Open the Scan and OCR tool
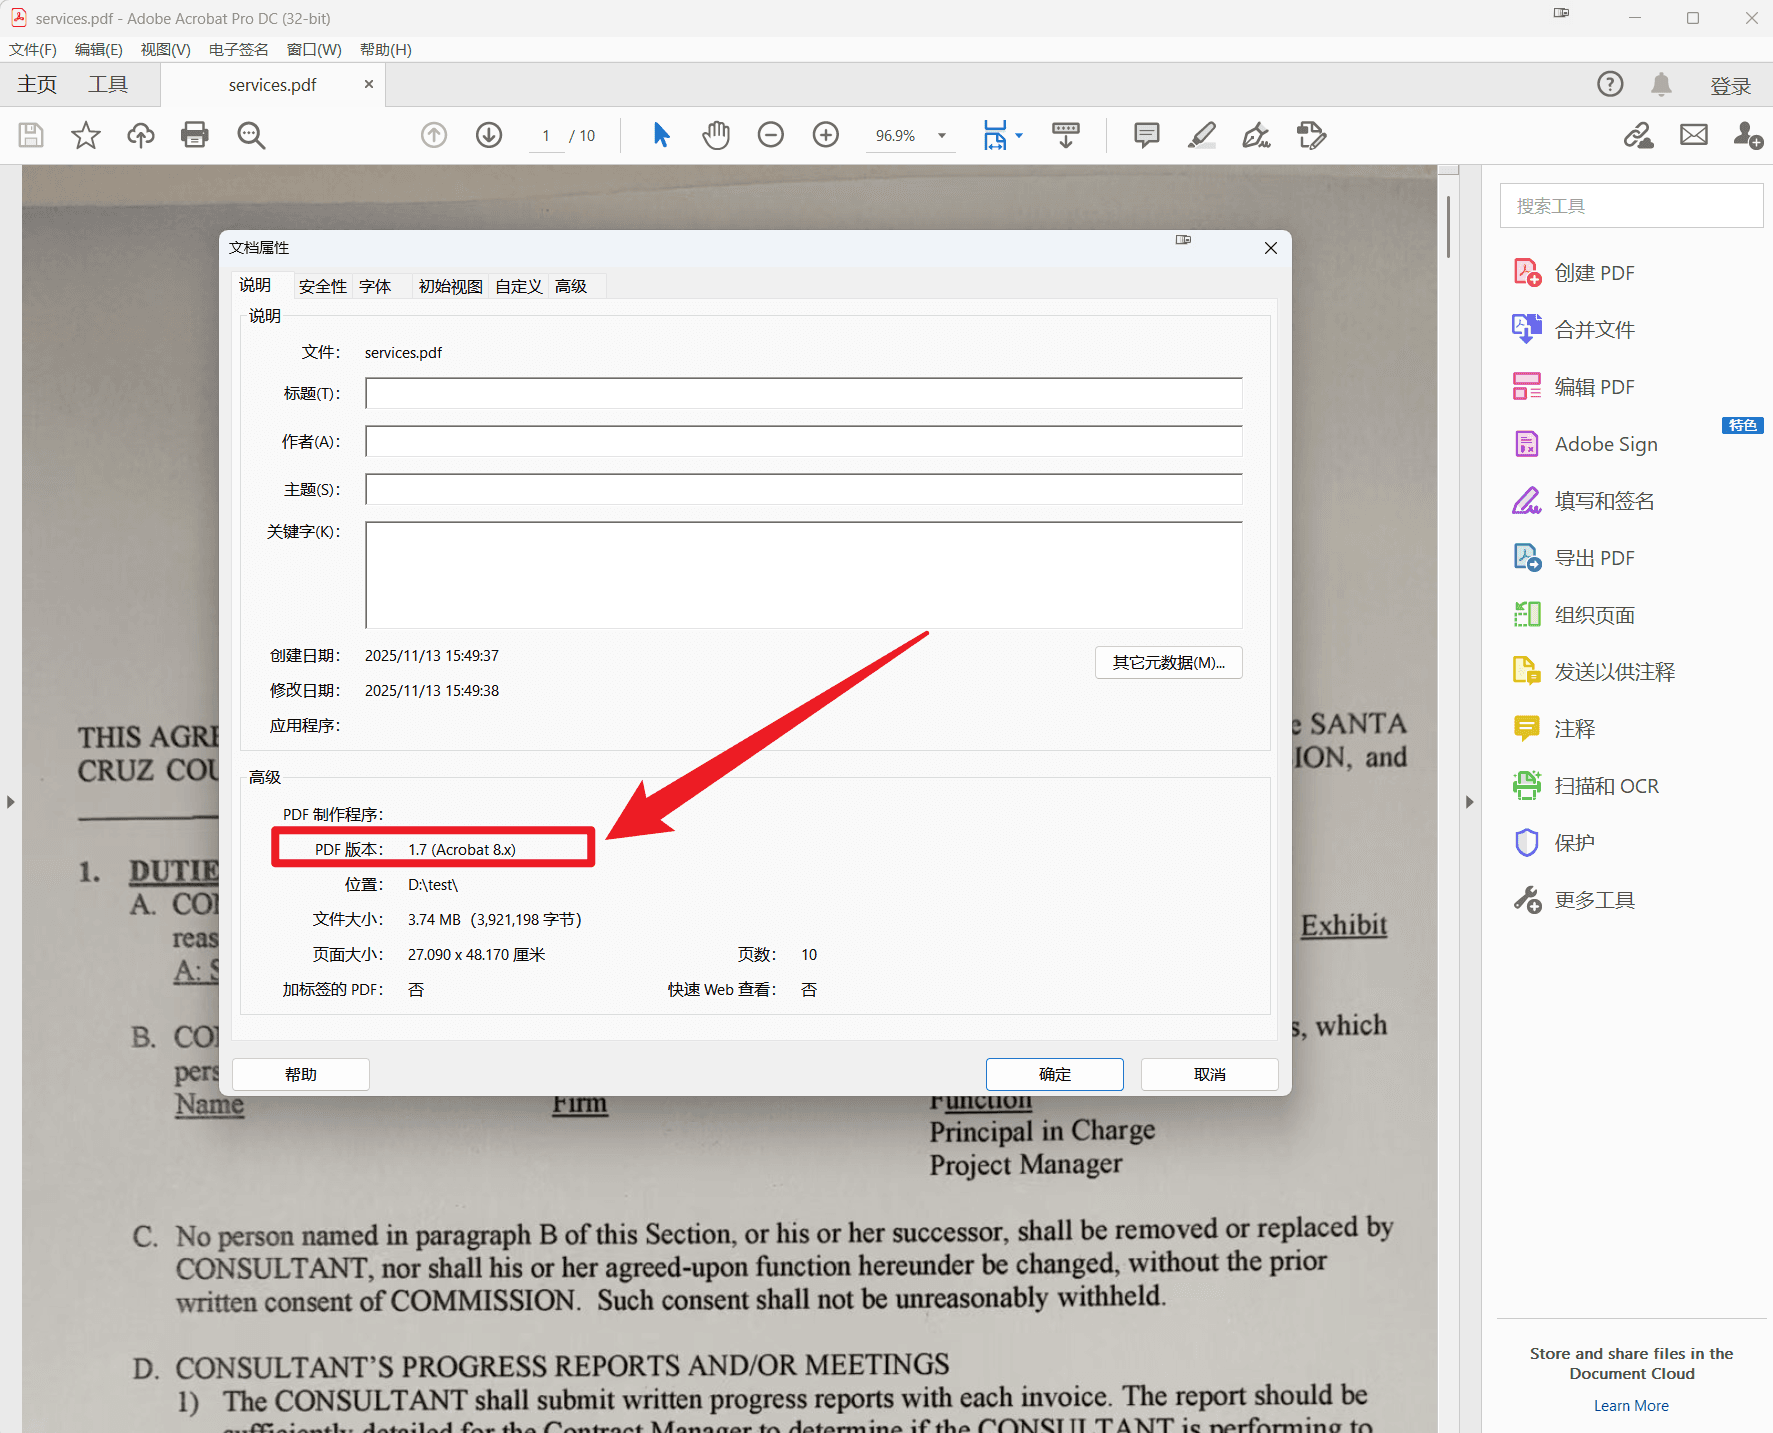 tap(1605, 786)
